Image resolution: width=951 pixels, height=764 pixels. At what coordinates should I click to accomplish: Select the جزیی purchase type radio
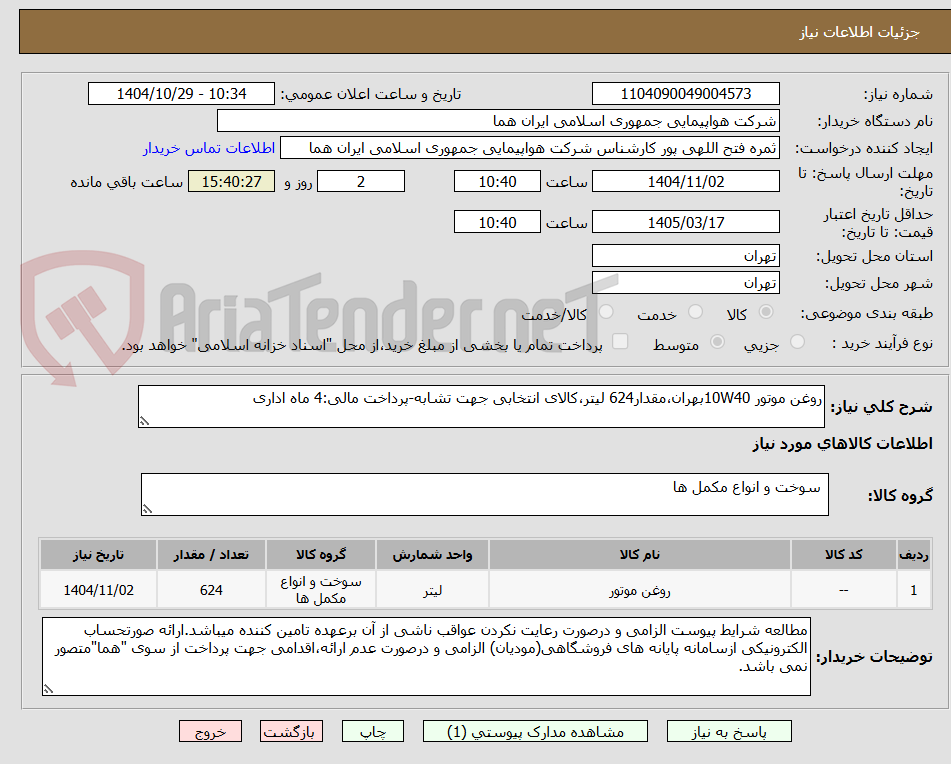(x=797, y=342)
